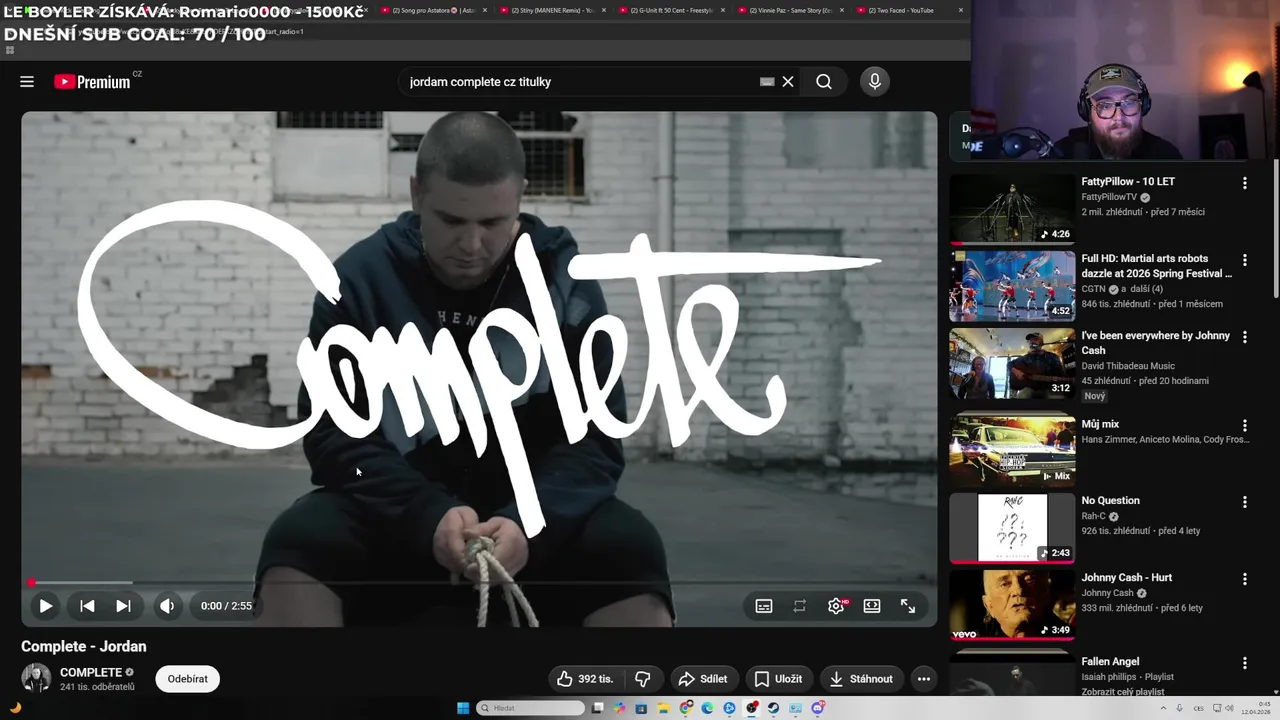Switch to the Stíny (MANENE Remix) tab
The width and height of the screenshot is (1280, 720).
click(550, 10)
